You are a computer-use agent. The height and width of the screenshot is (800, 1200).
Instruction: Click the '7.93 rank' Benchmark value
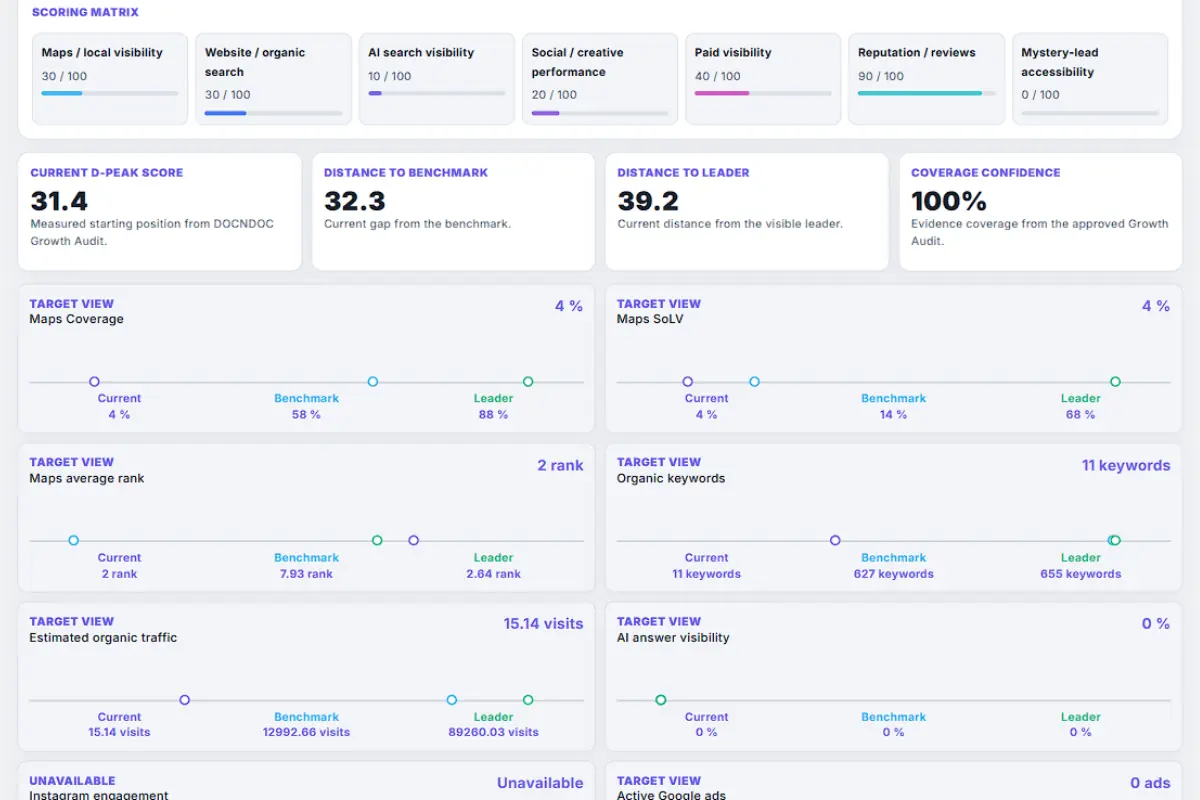pos(306,574)
